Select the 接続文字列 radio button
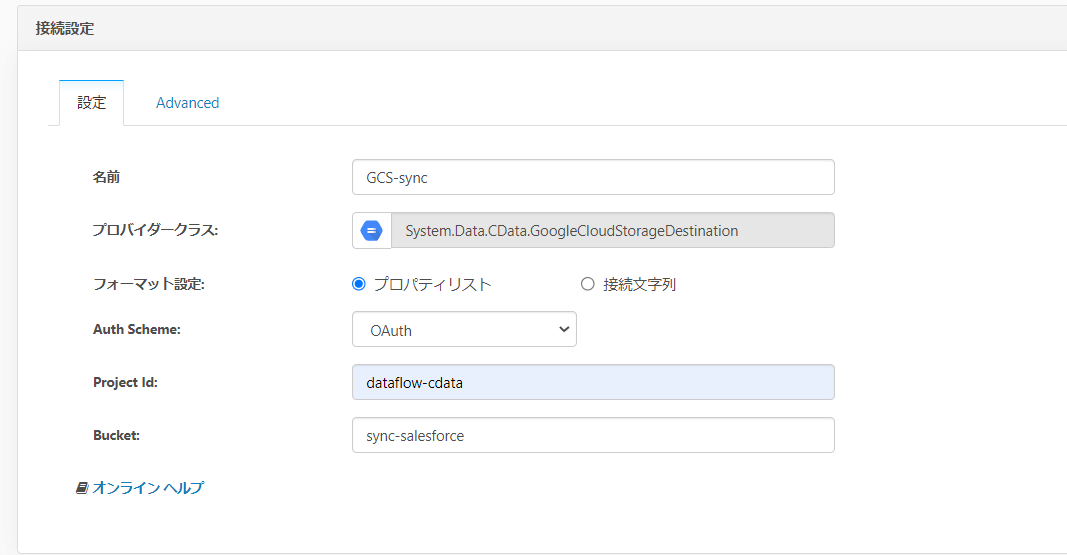The image size is (1067, 555). click(x=588, y=284)
